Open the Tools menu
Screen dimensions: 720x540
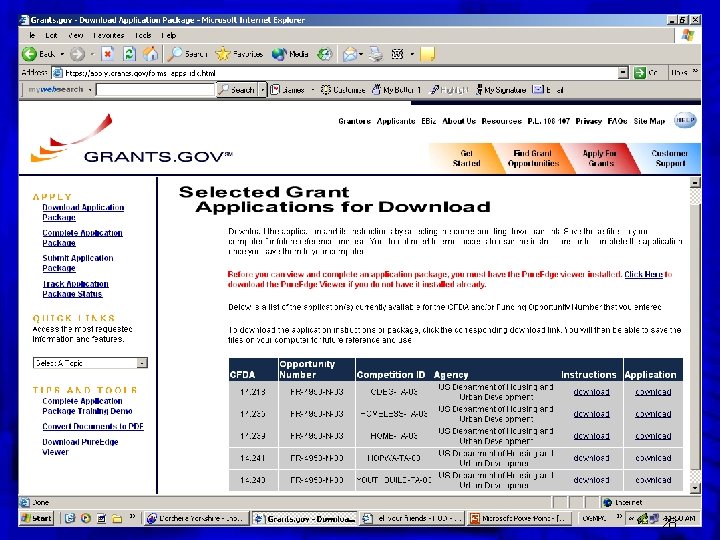[143, 35]
